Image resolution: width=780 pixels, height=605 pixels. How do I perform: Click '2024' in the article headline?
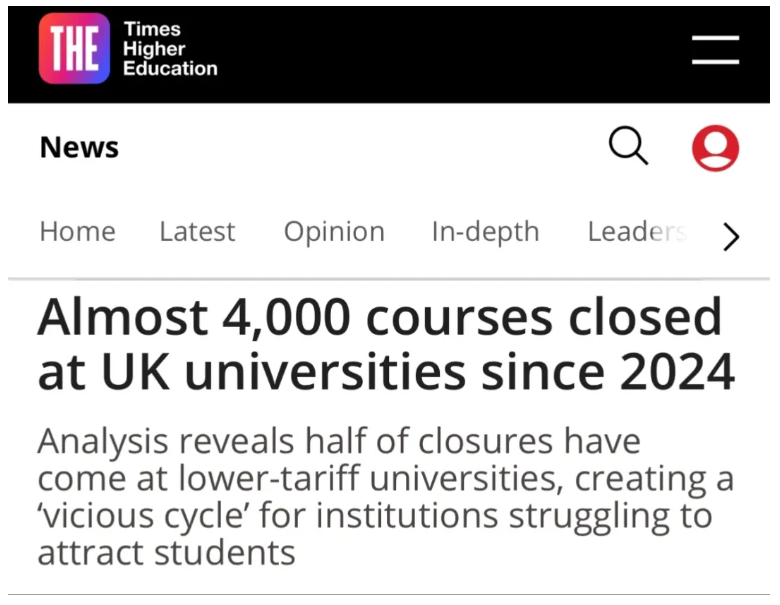pyautogui.click(x=677, y=373)
